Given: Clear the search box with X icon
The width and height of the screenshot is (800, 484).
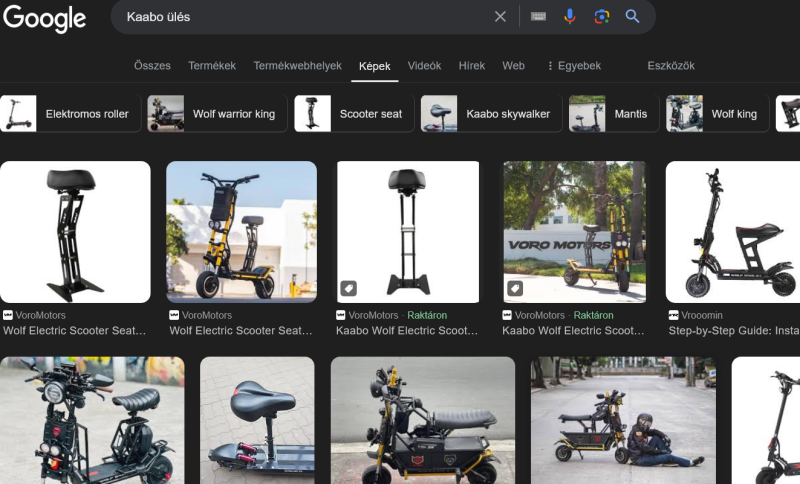Looking at the screenshot, I should 500,17.
